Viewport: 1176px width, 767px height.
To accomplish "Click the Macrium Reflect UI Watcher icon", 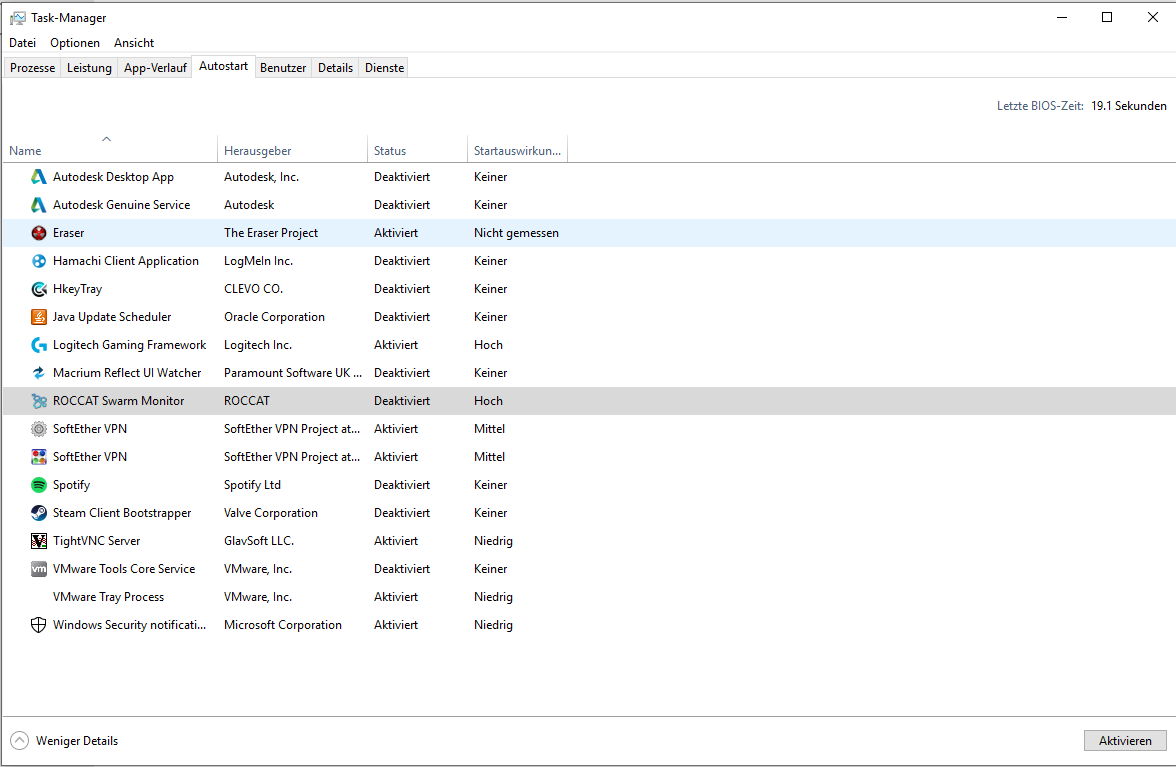I will [x=39, y=373].
